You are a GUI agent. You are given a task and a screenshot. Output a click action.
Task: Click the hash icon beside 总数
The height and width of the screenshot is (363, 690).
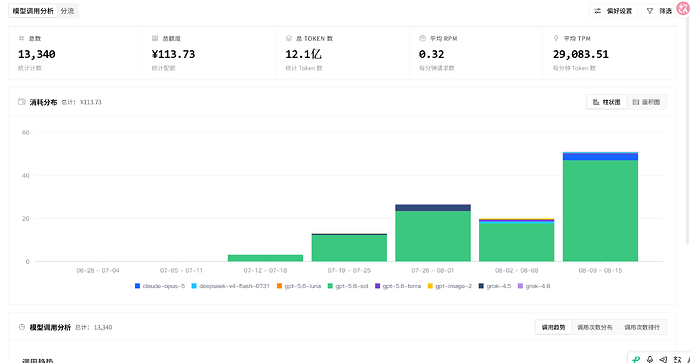[x=21, y=38]
